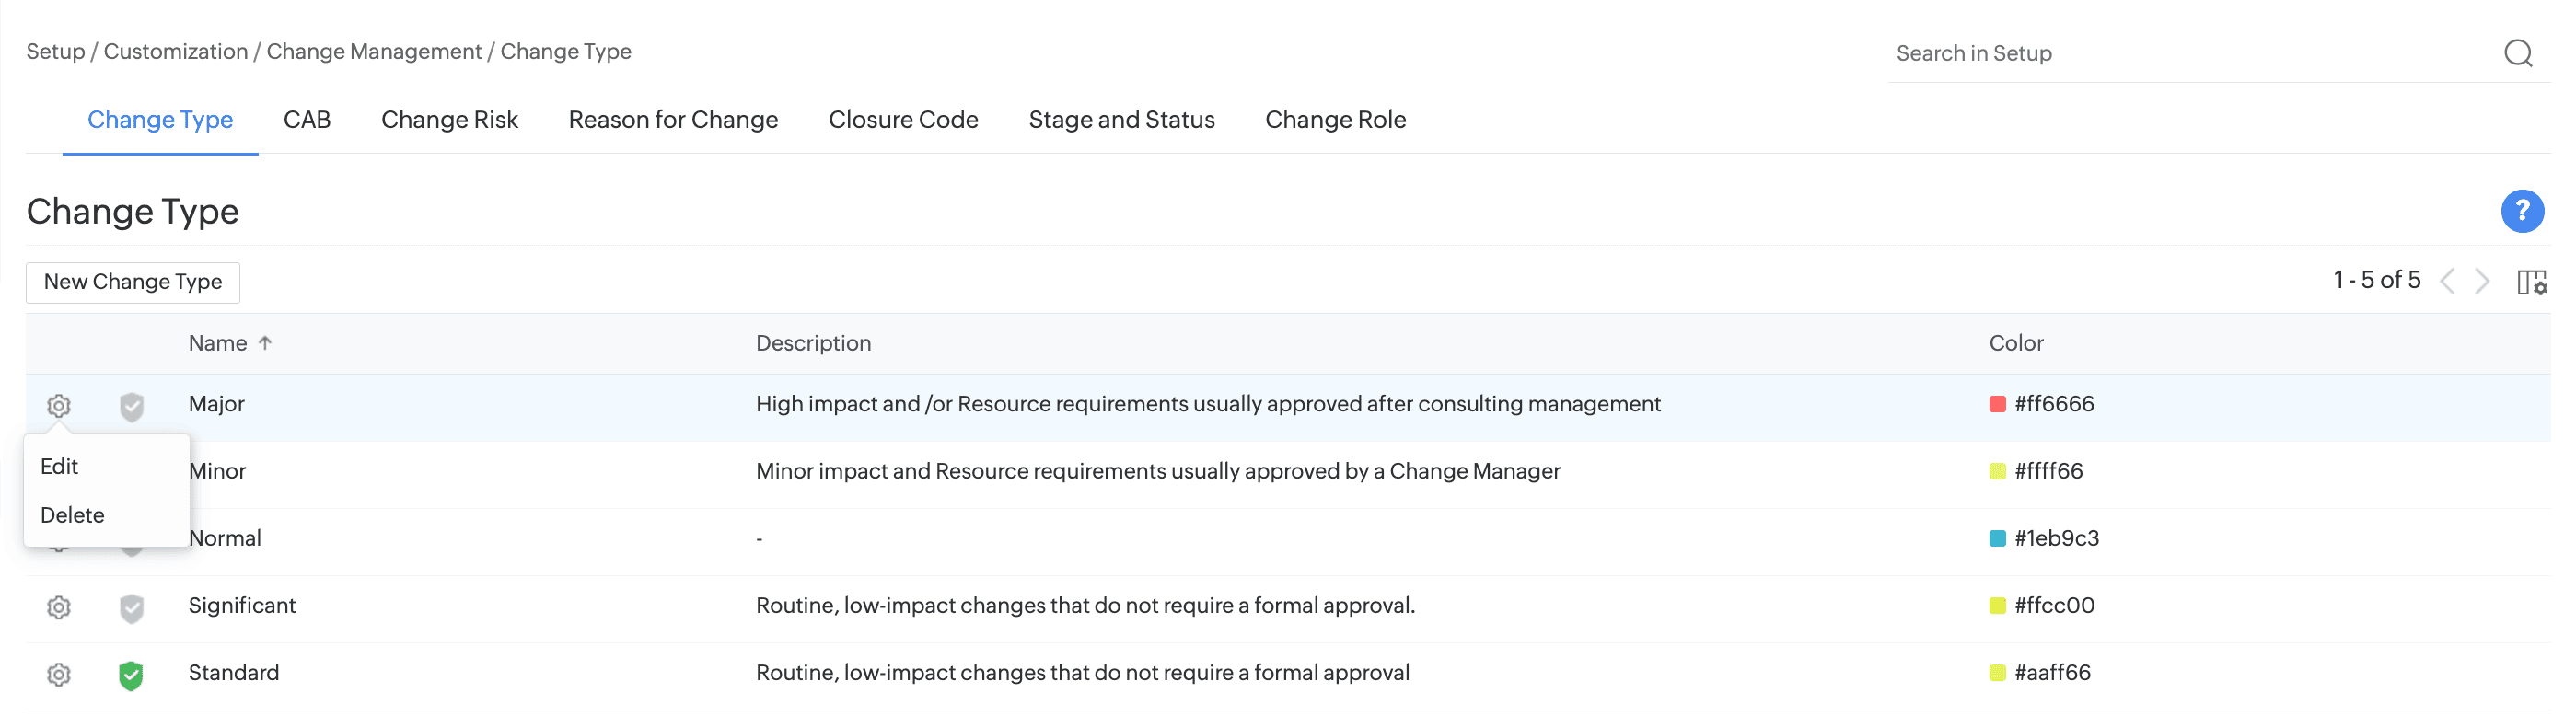The width and height of the screenshot is (2576, 716).
Task: Toggle the green default shield for Standard
Action: pos(131,675)
